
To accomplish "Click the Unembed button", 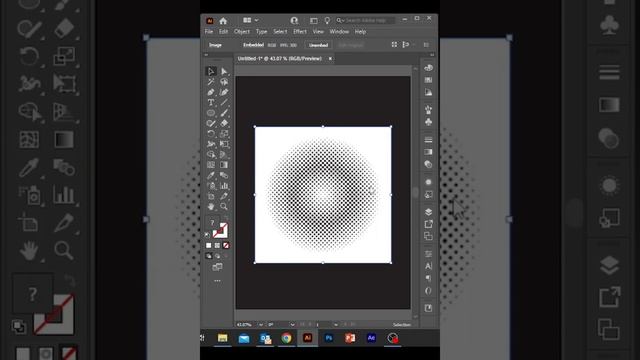I will pyautogui.click(x=318, y=45).
